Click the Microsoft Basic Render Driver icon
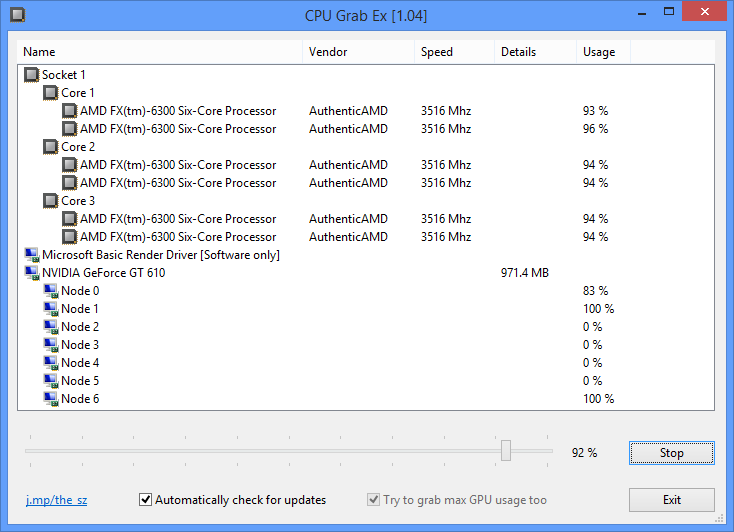 coord(32,255)
